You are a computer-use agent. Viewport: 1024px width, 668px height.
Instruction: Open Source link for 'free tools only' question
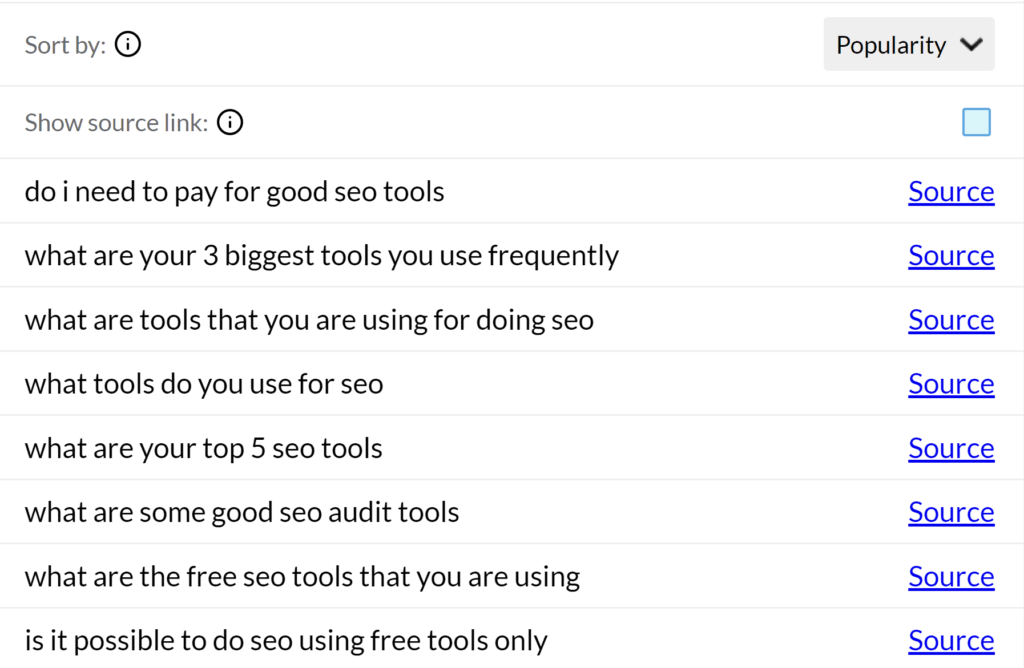951,641
